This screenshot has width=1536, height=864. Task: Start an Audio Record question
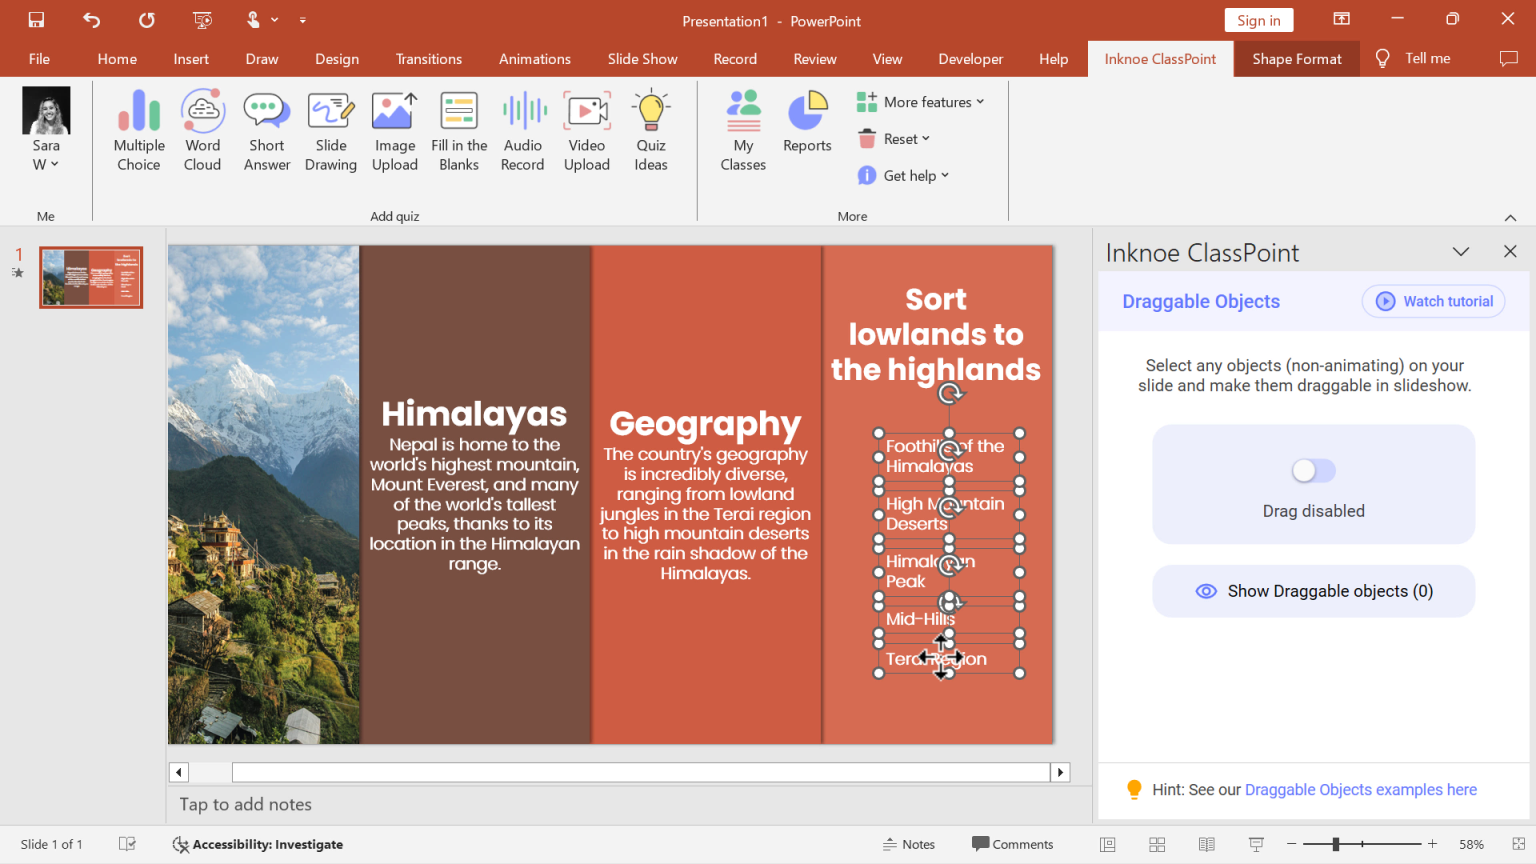(x=522, y=130)
